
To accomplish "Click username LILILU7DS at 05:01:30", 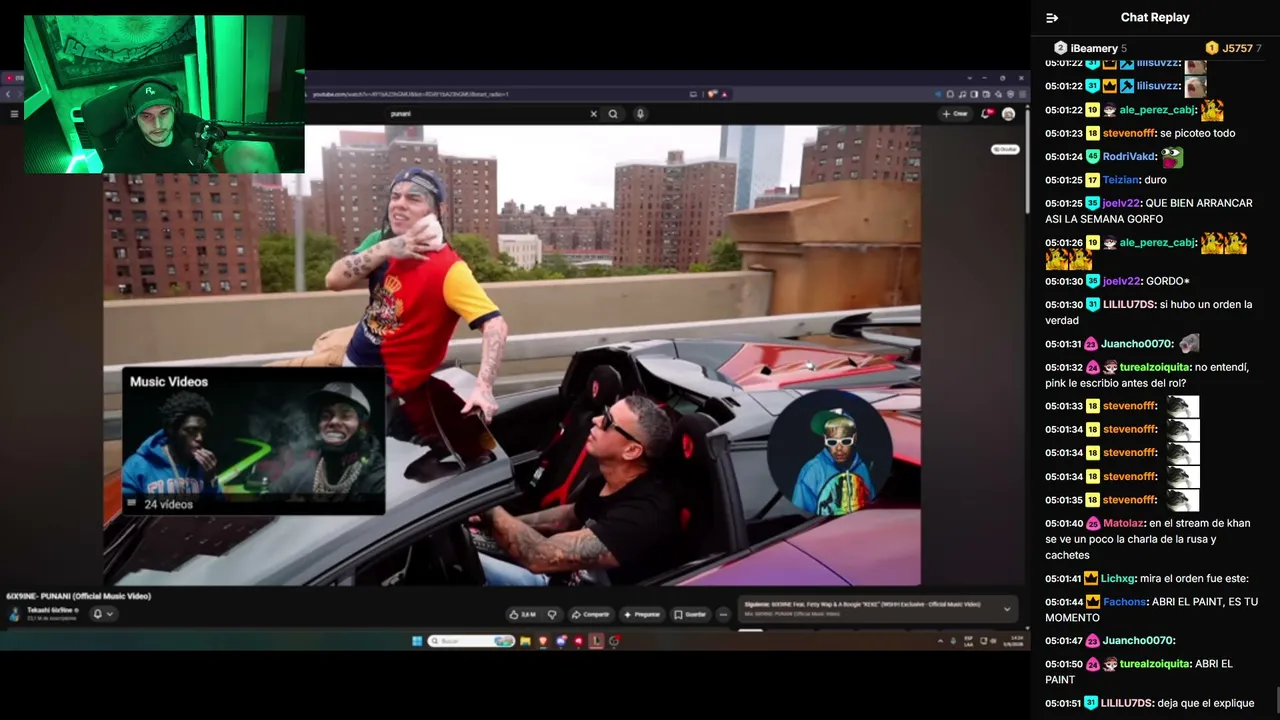I will (1128, 304).
